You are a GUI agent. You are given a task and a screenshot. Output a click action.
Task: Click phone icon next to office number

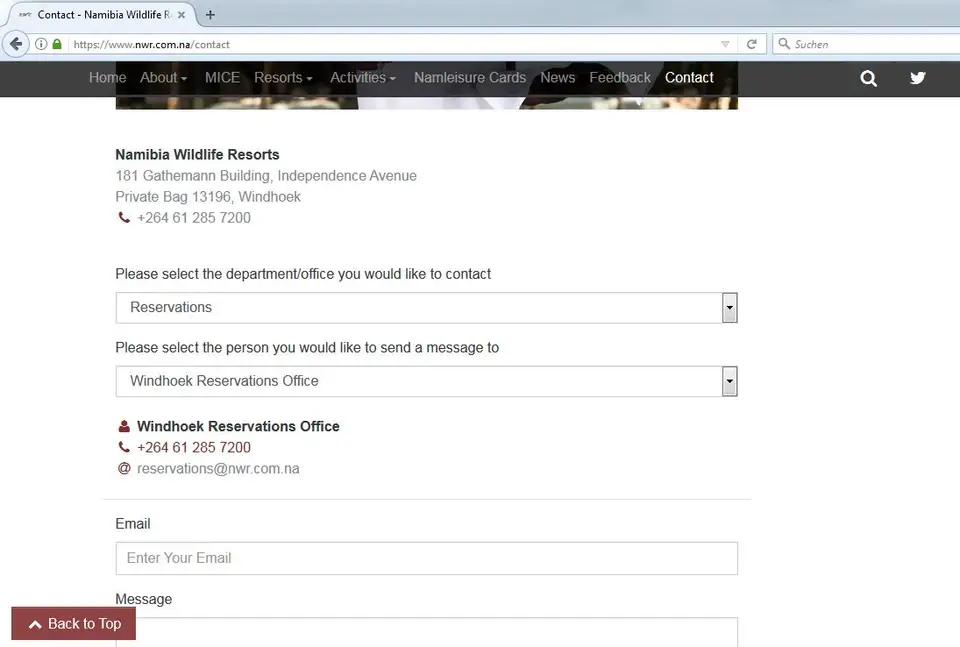124,447
